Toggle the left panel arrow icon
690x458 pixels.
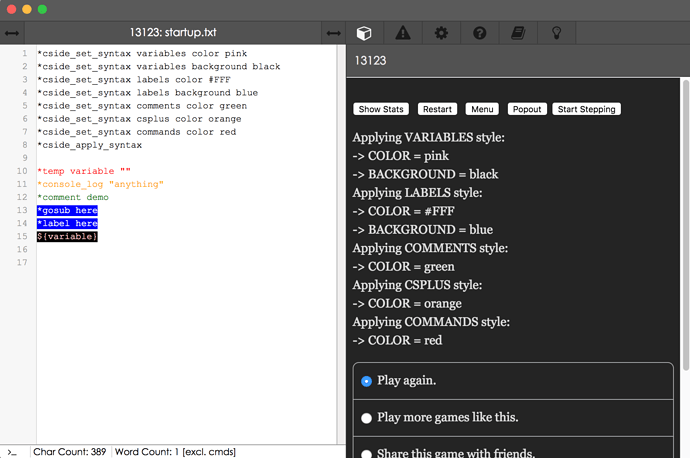[x=12, y=33]
